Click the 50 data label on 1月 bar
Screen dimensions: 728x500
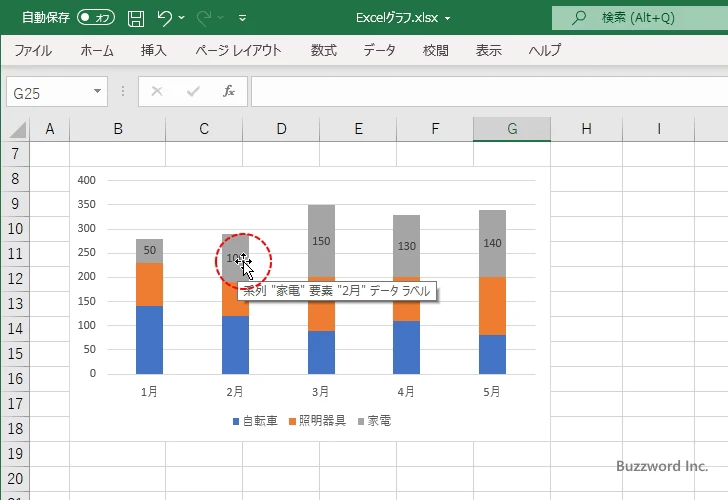[150, 250]
